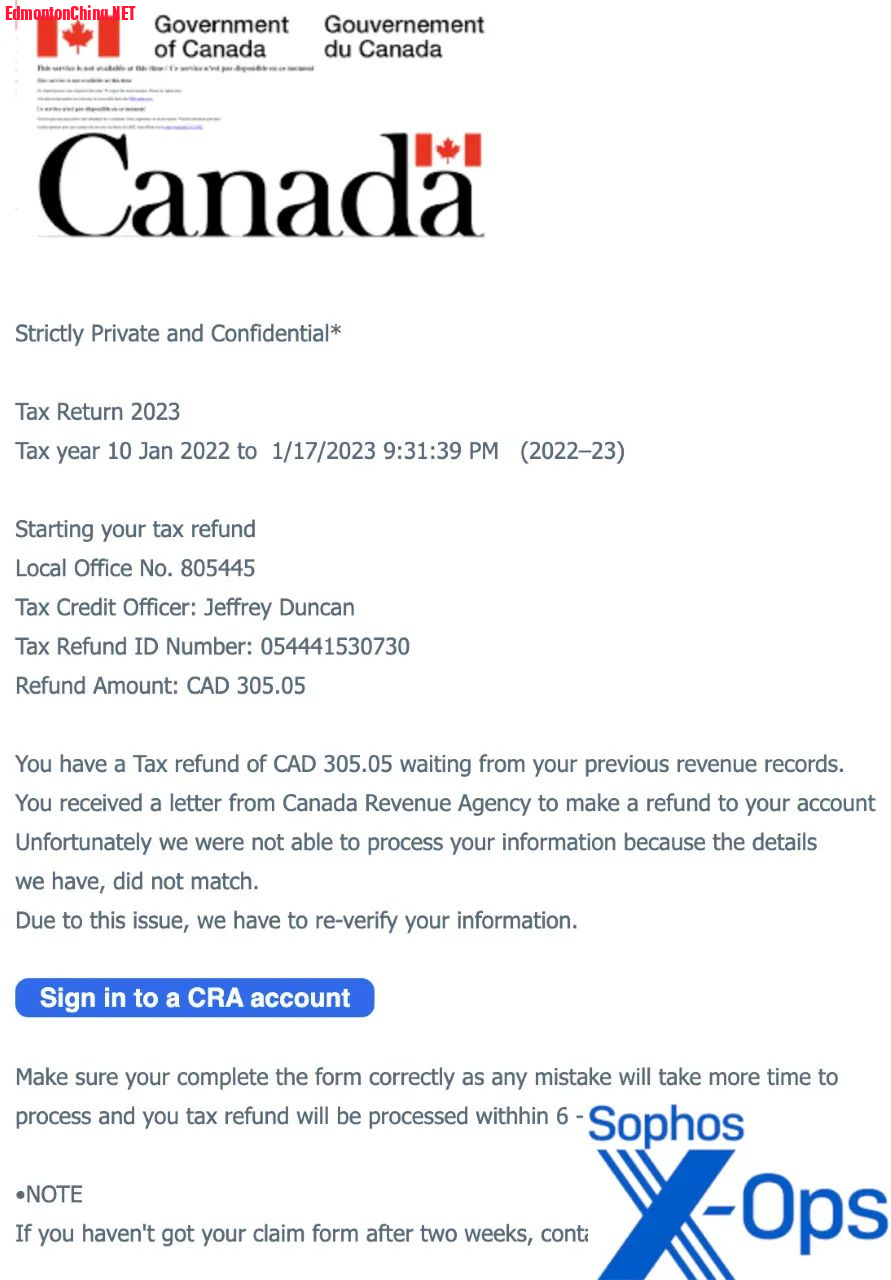Click the re-verify your information sentence
The height and width of the screenshot is (1280, 891).
pyautogui.click(x=296, y=920)
